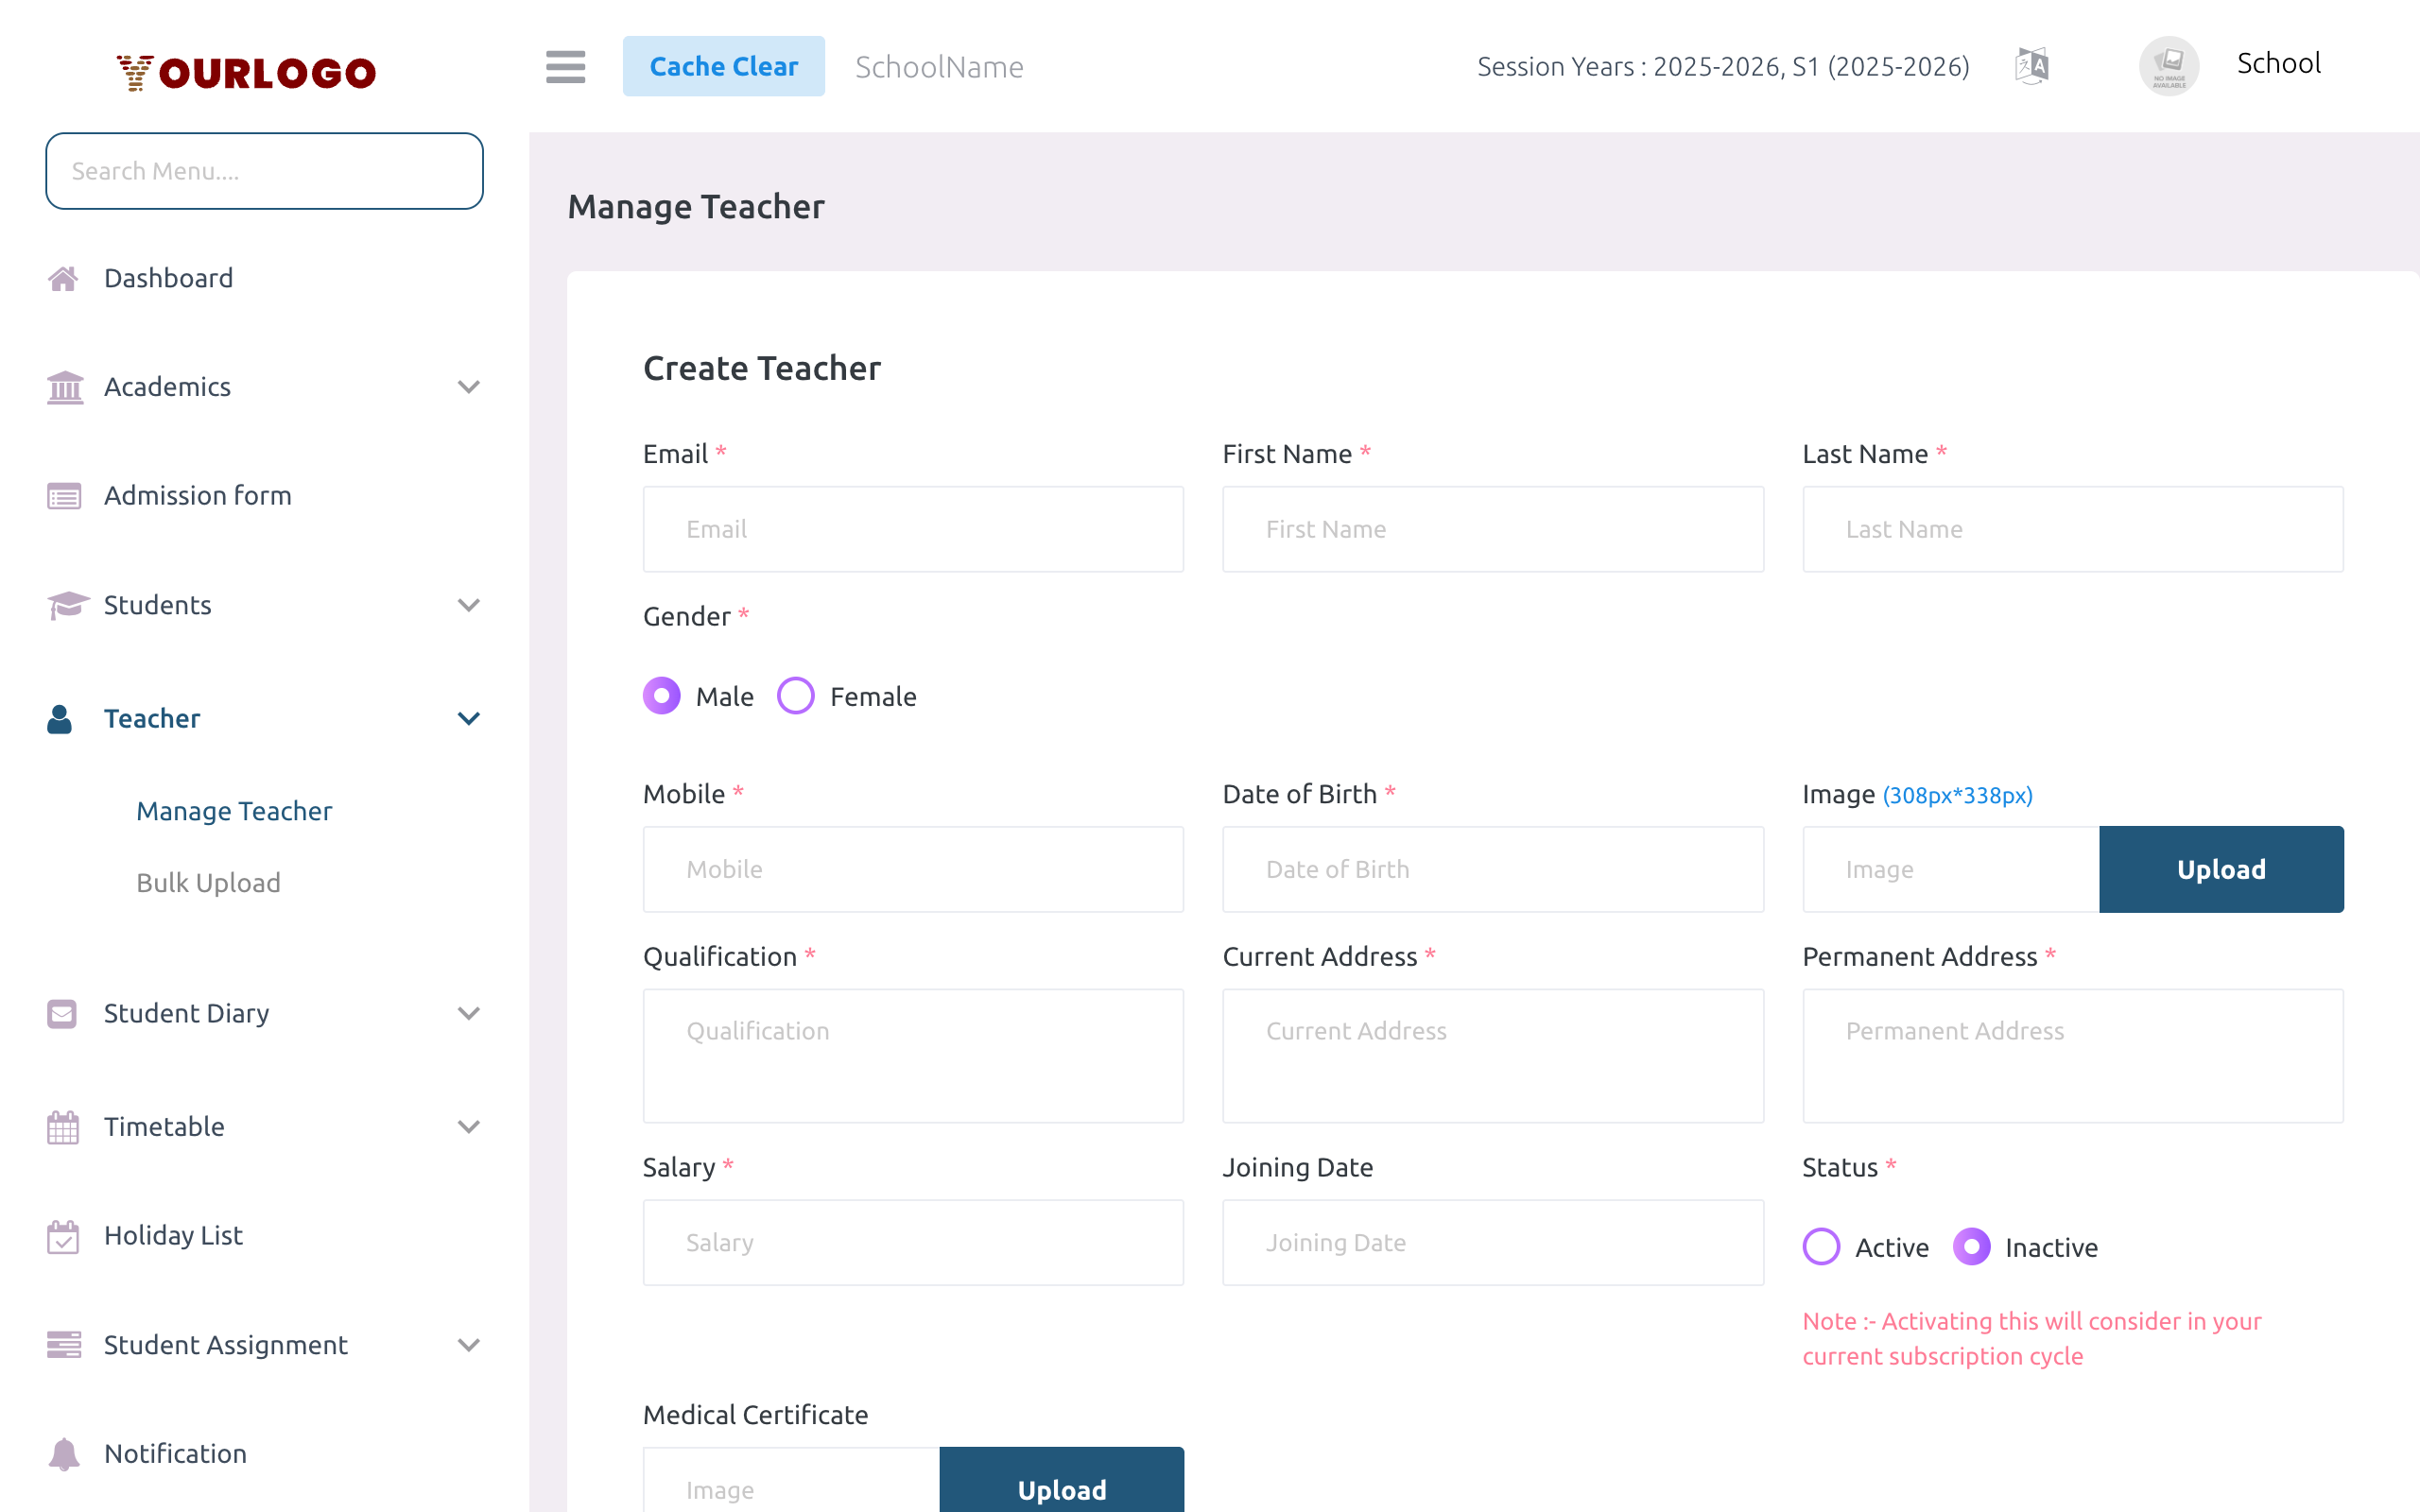Select the Academics bank icon

(64, 387)
